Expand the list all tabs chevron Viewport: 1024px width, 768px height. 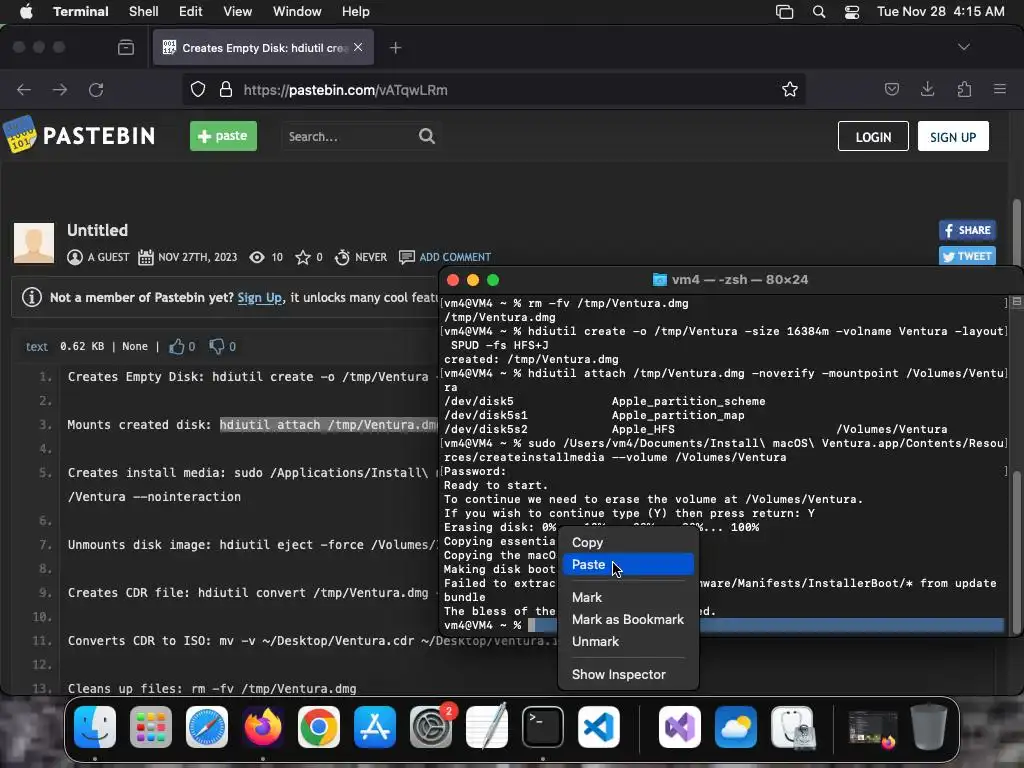click(x=964, y=47)
